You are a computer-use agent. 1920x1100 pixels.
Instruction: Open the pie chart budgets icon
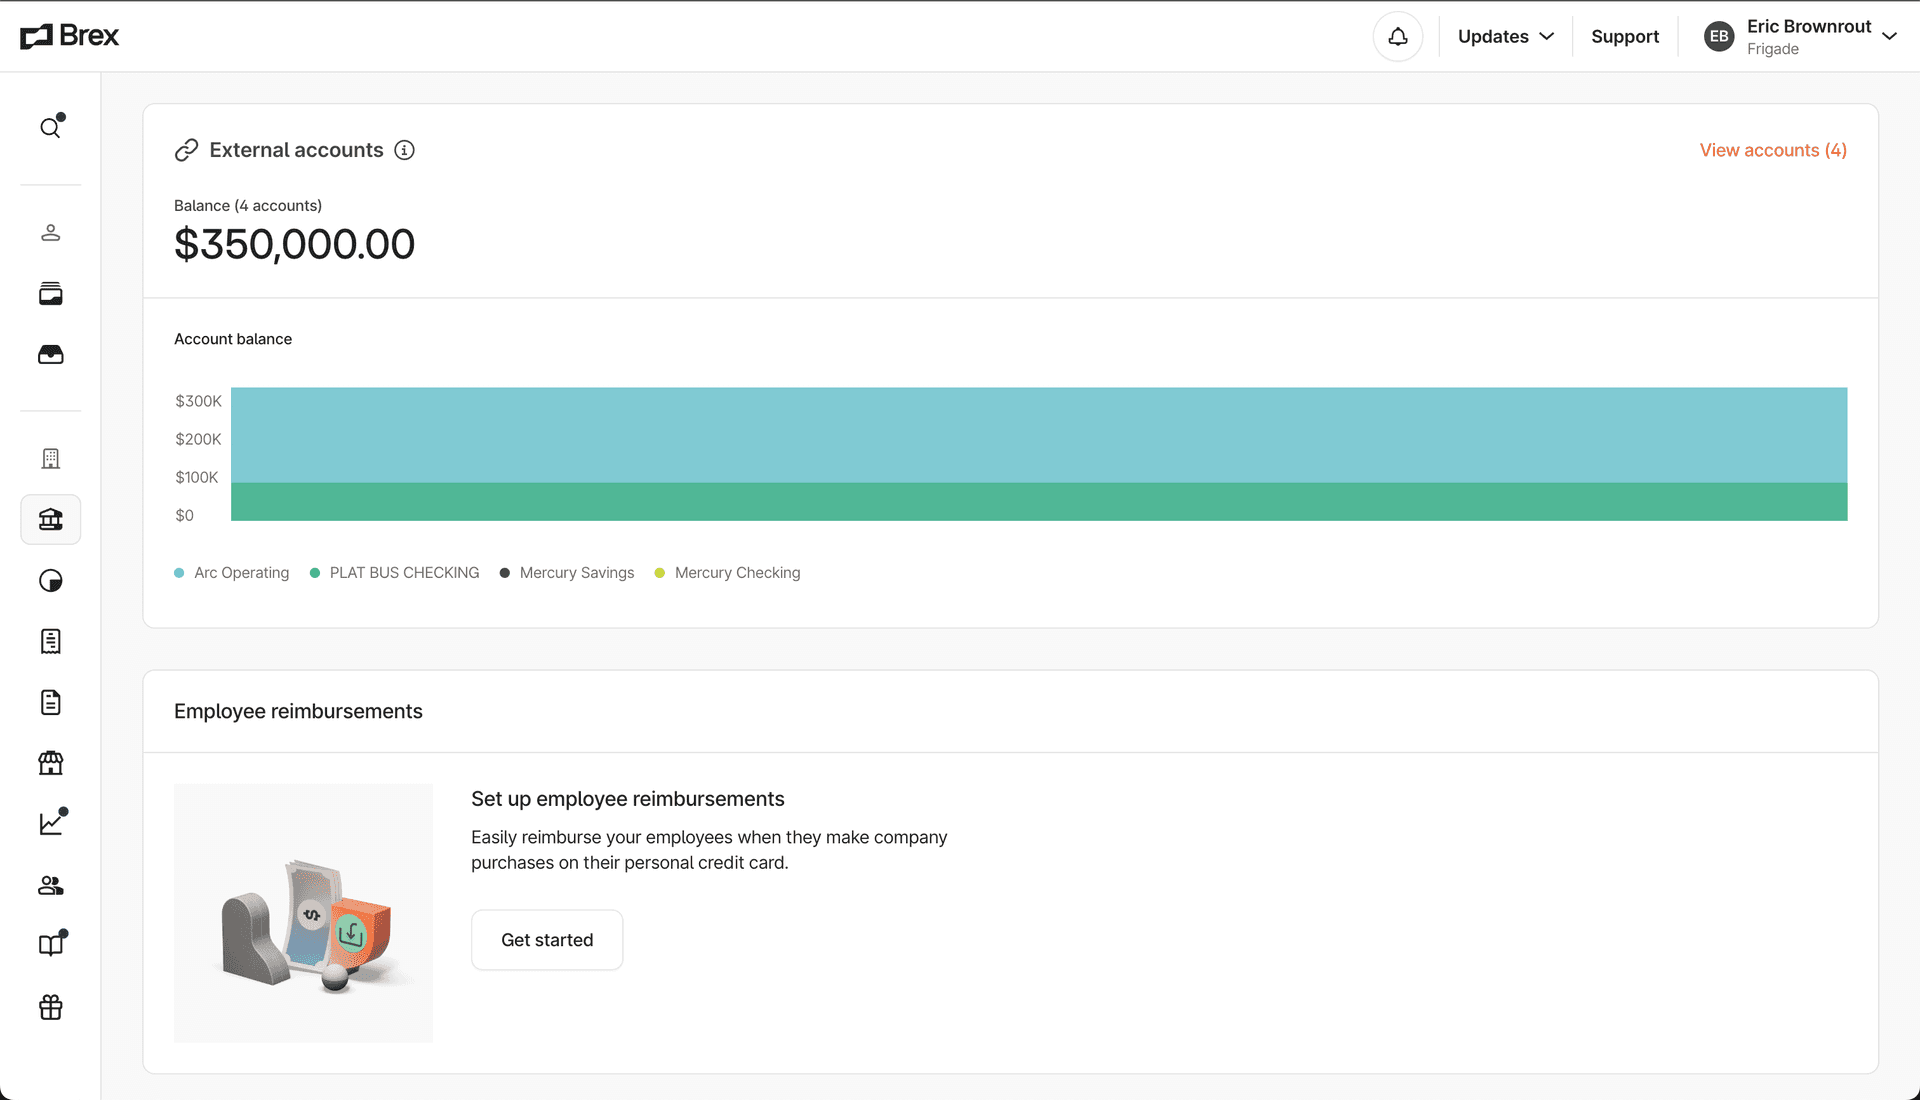pos(51,581)
